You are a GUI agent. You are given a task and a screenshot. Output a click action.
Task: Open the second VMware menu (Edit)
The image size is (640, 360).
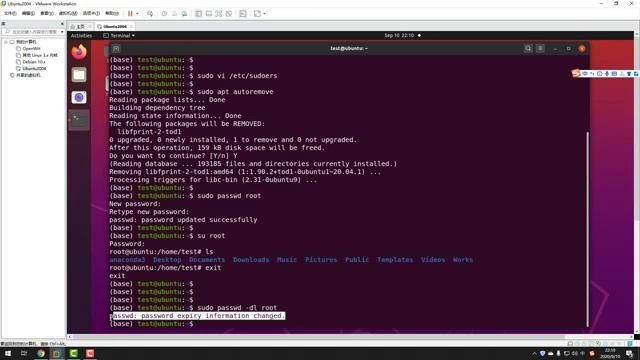28,13
